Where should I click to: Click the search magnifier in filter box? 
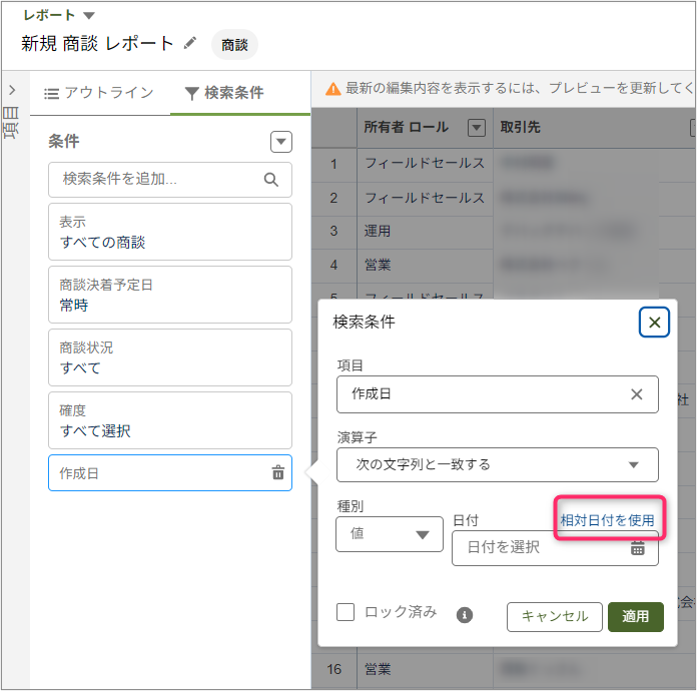pos(271,180)
